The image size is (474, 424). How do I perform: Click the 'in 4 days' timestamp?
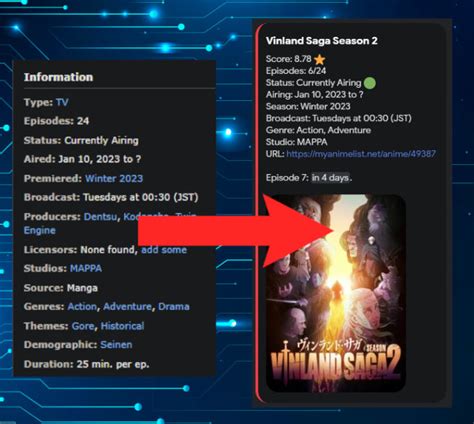330,178
